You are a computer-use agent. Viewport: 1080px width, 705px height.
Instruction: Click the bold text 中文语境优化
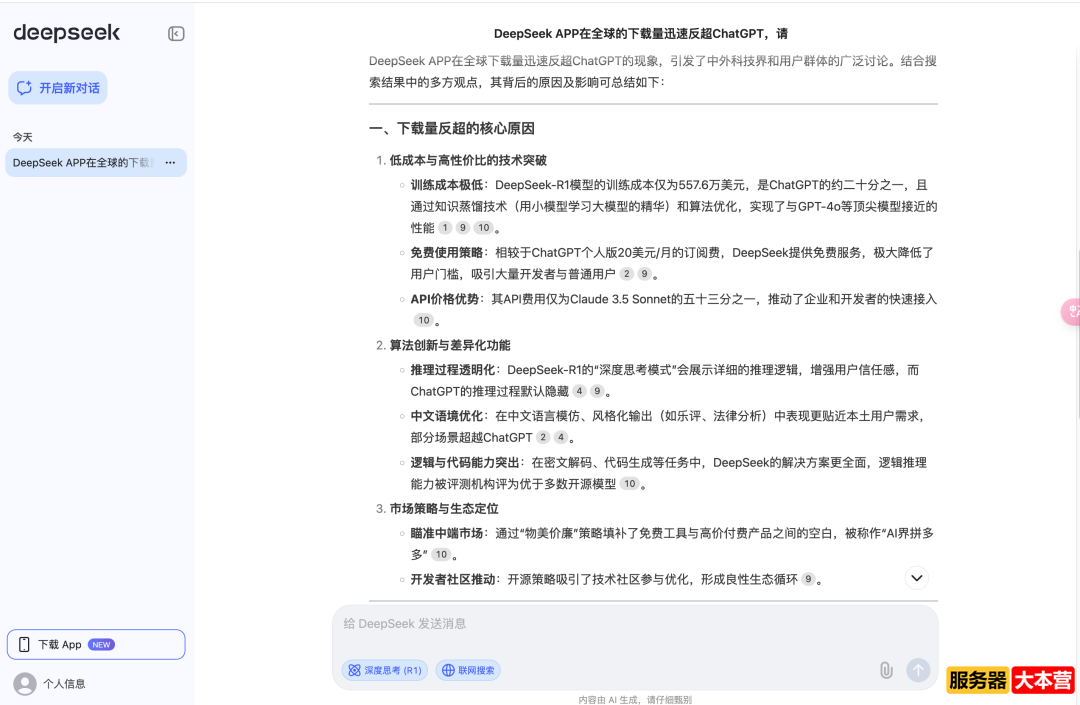coord(447,417)
